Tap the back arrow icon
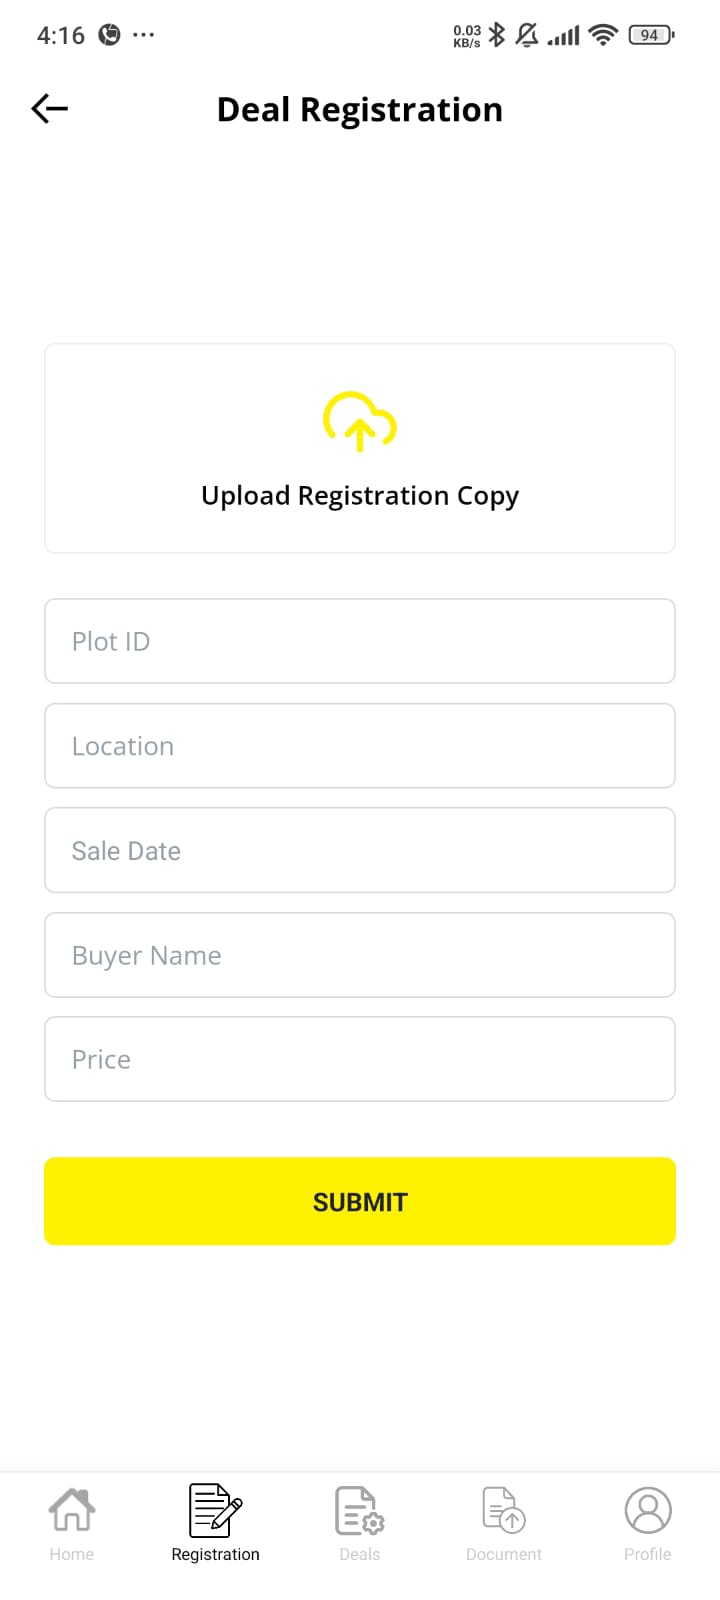This screenshot has height=1600, width=720. pyautogui.click(x=50, y=108)
